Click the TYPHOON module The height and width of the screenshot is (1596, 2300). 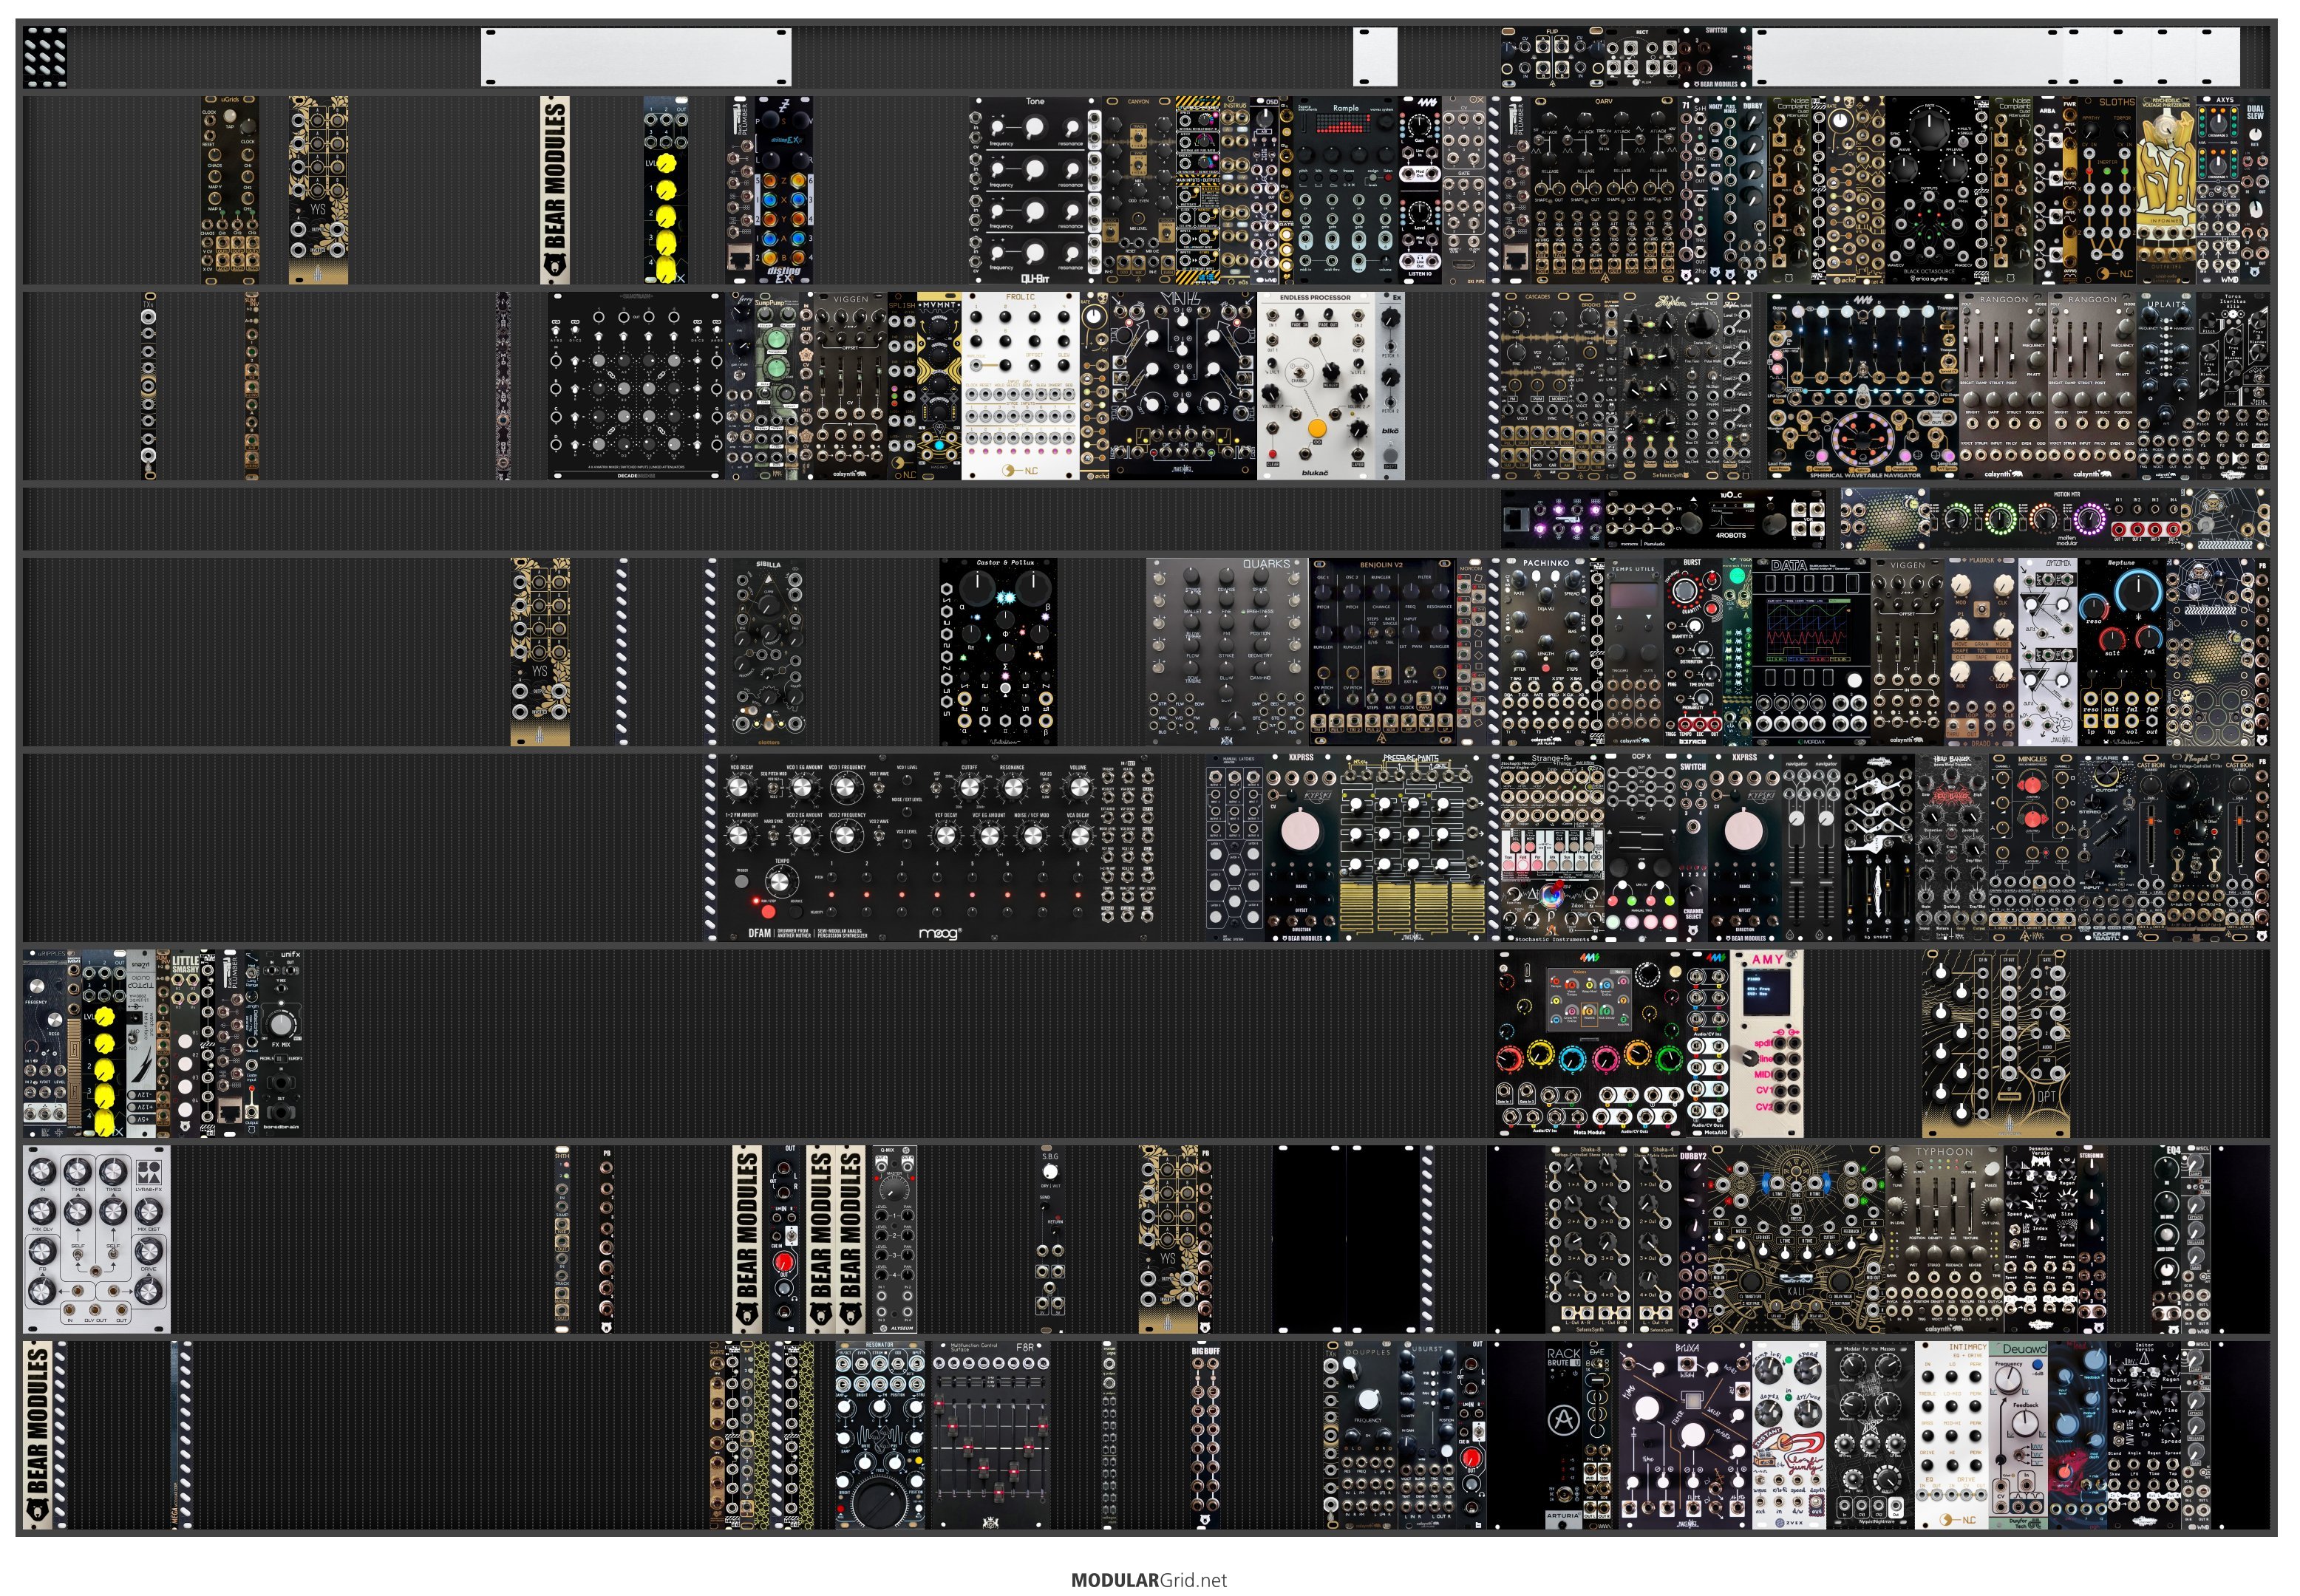point(1944,1239)
